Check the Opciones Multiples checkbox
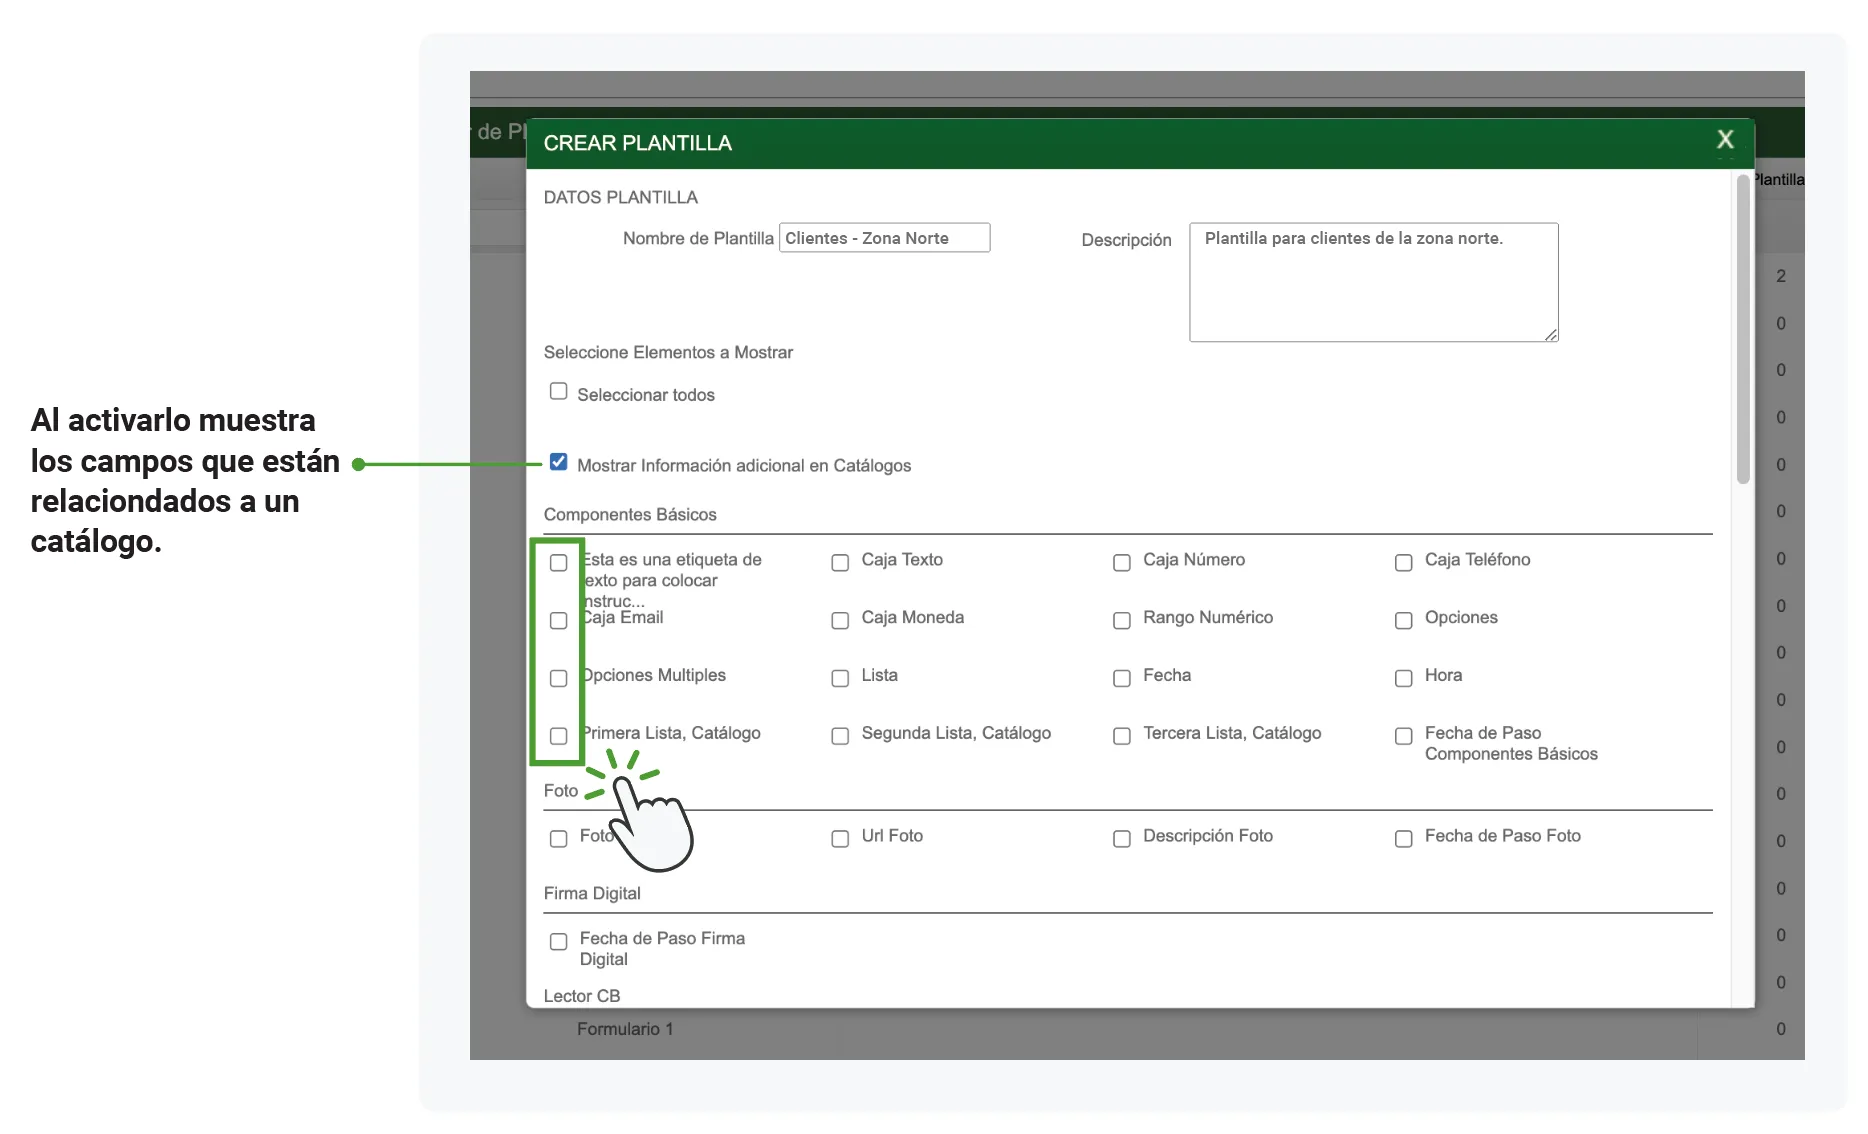 (559, 679)
